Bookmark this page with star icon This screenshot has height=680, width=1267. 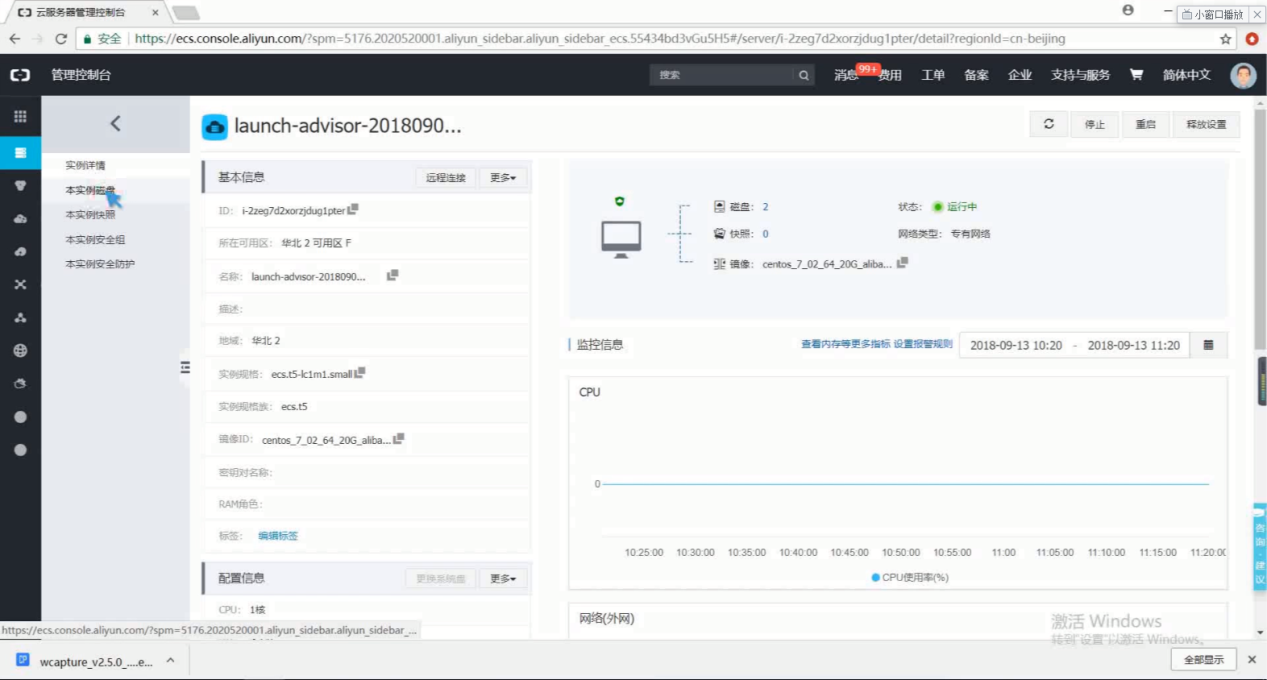[x=1226, y=39]
